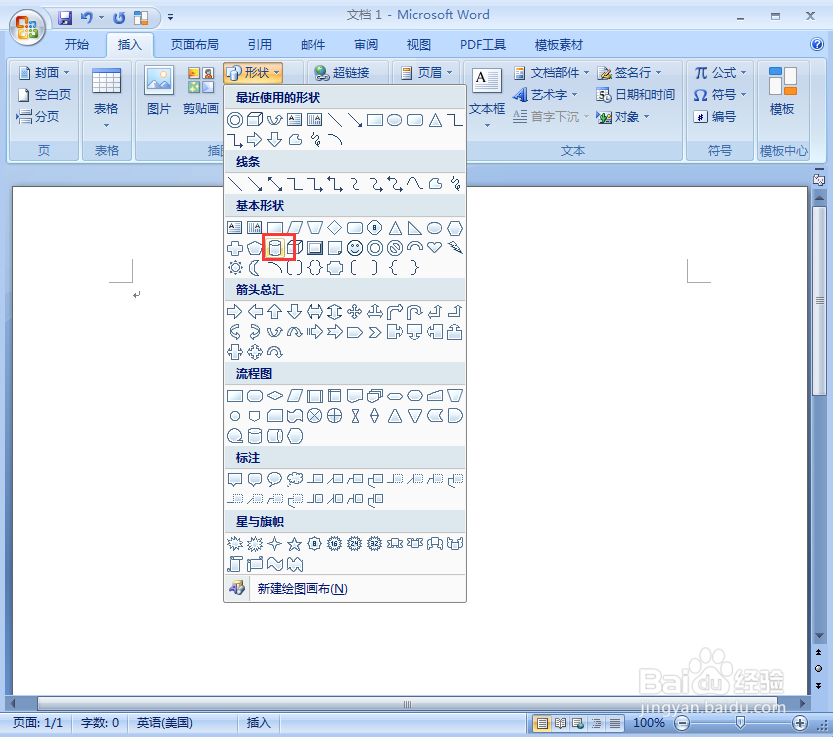Switch to the 开始 tab
The height and width of the screenshot is (737, 833).
(x=76, y=45)
